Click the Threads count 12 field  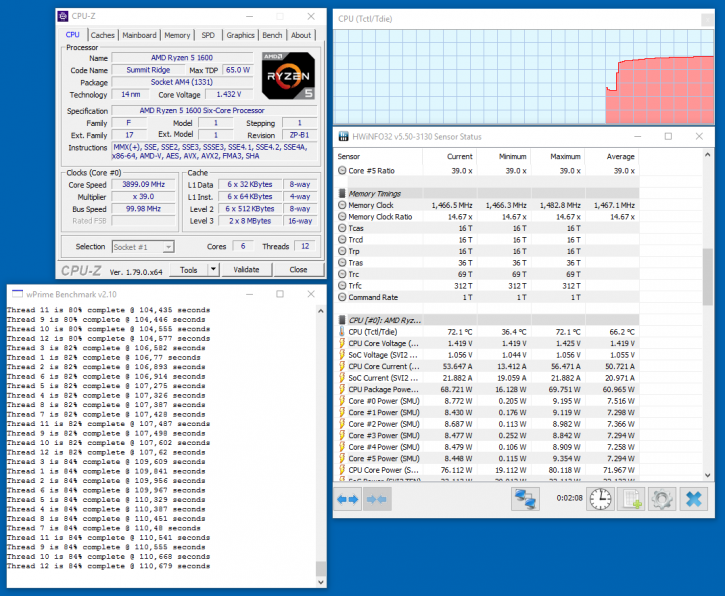(x=305, y=246)
